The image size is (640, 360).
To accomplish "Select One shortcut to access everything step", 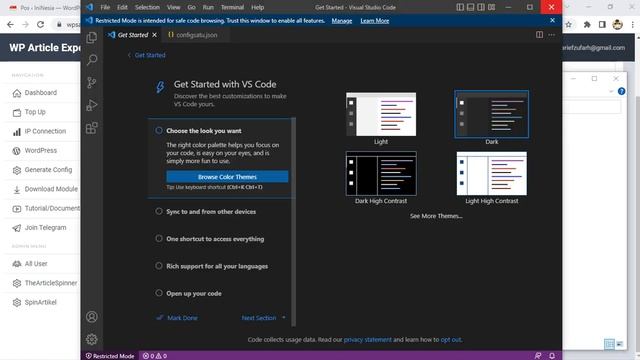I will (215, 239).
